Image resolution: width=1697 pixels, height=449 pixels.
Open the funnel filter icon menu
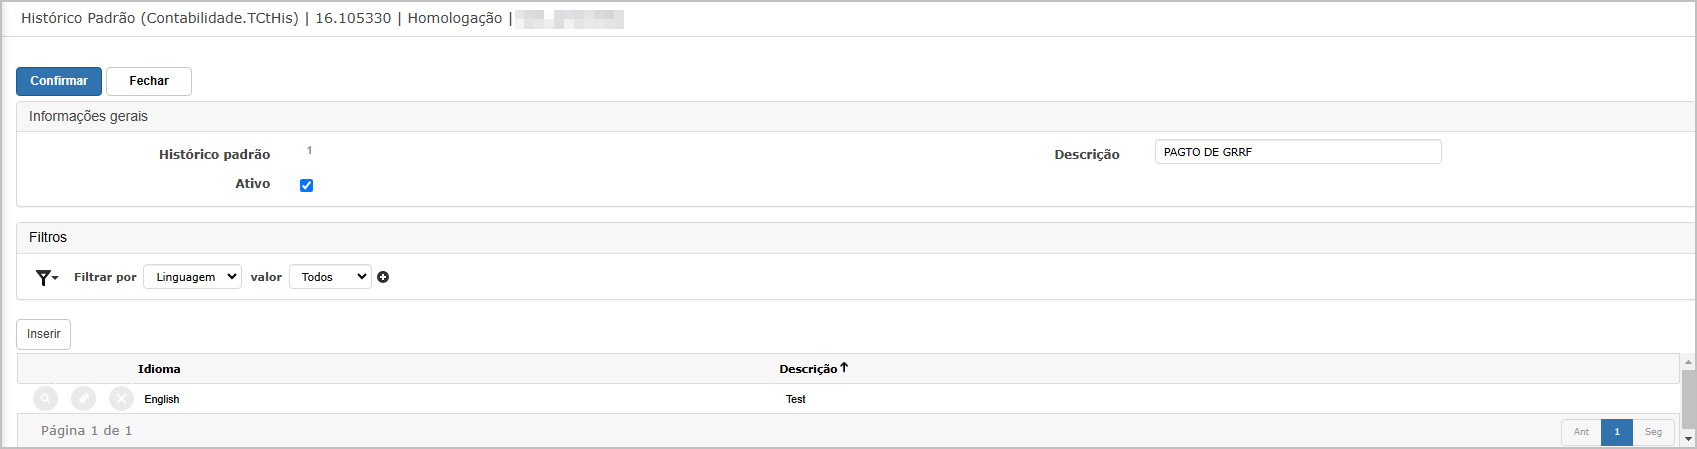46,277
